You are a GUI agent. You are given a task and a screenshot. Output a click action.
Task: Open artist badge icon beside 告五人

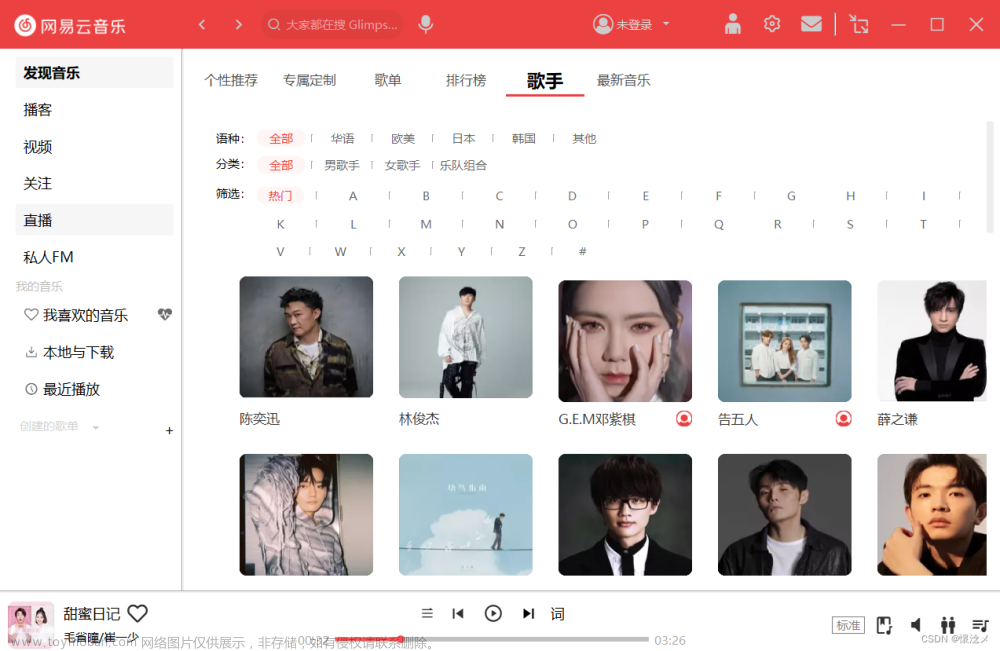click(843, 418)
